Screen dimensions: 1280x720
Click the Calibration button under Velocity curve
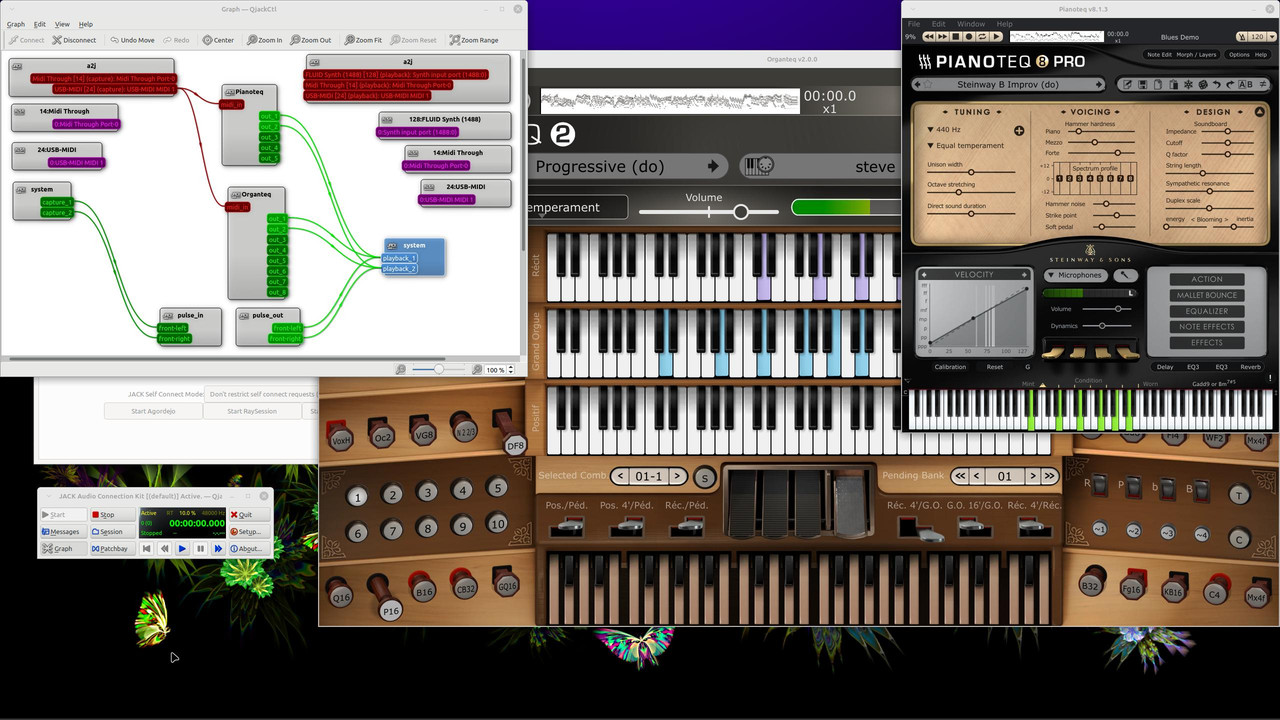coord(950,367)
